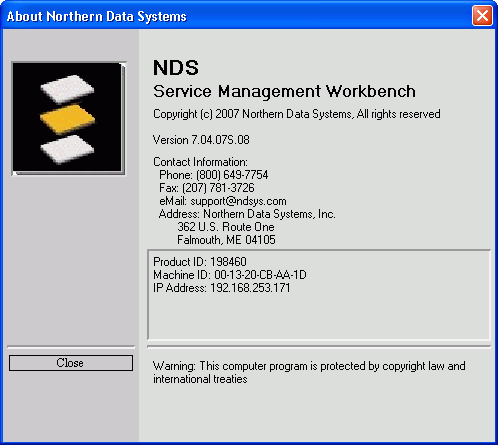This screenshot has height=445, width=498.
Task: Click the About Northern Data Systems title bar
Action: pos(233,16)
